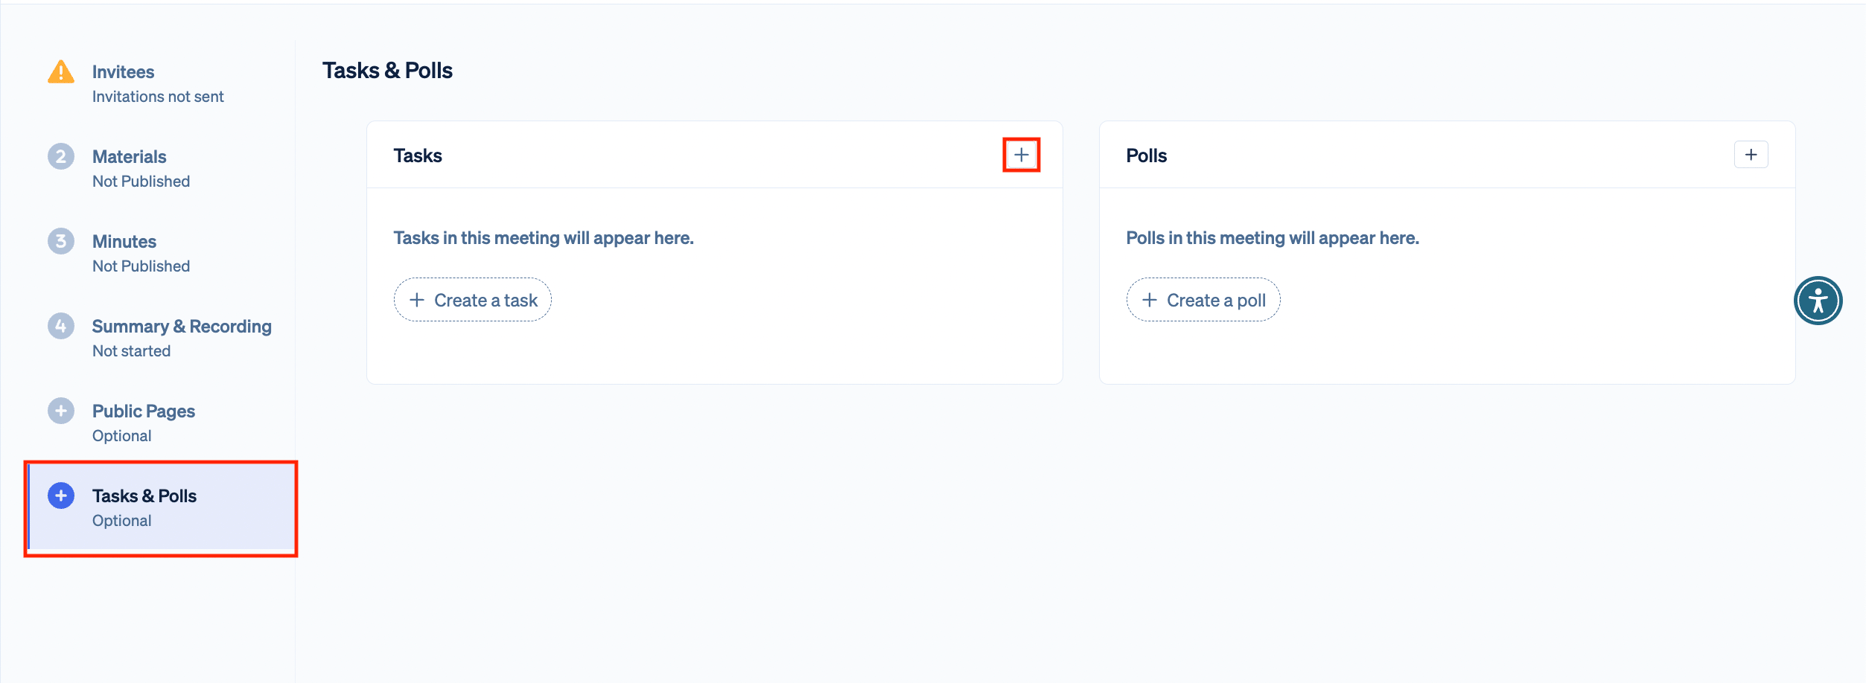Open the Invitees section
This screenshot has height=683, width=1866.
click(123, 72)
